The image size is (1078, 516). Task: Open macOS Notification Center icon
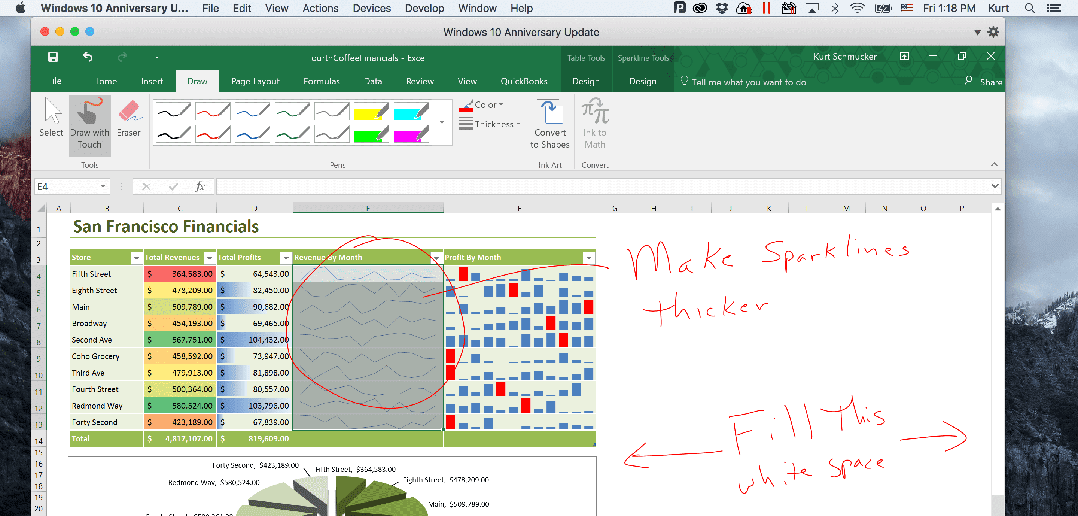(x=1053, y=8)
